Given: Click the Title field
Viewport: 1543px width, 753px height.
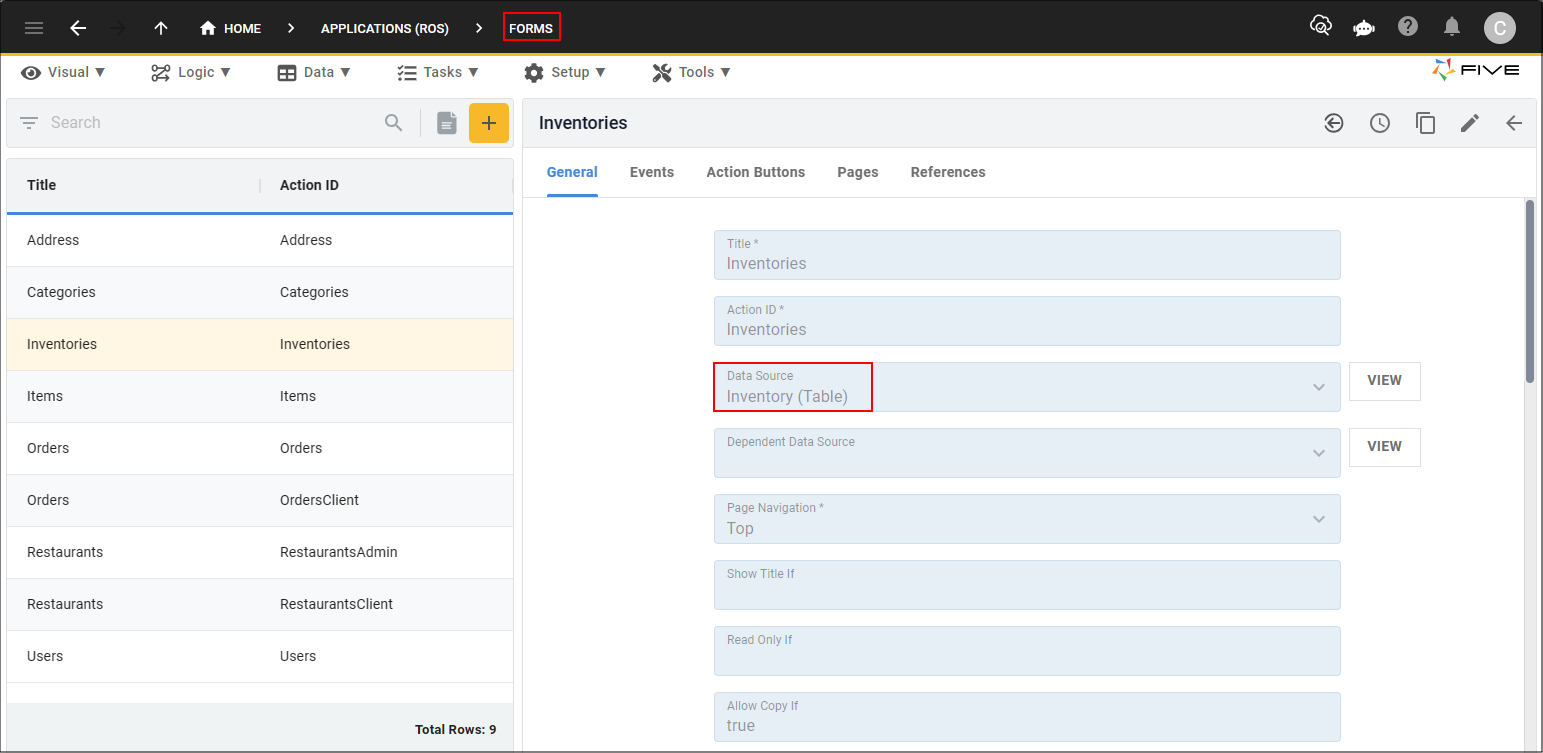Looking at the screenshot, I should [x=1027, y=255].
